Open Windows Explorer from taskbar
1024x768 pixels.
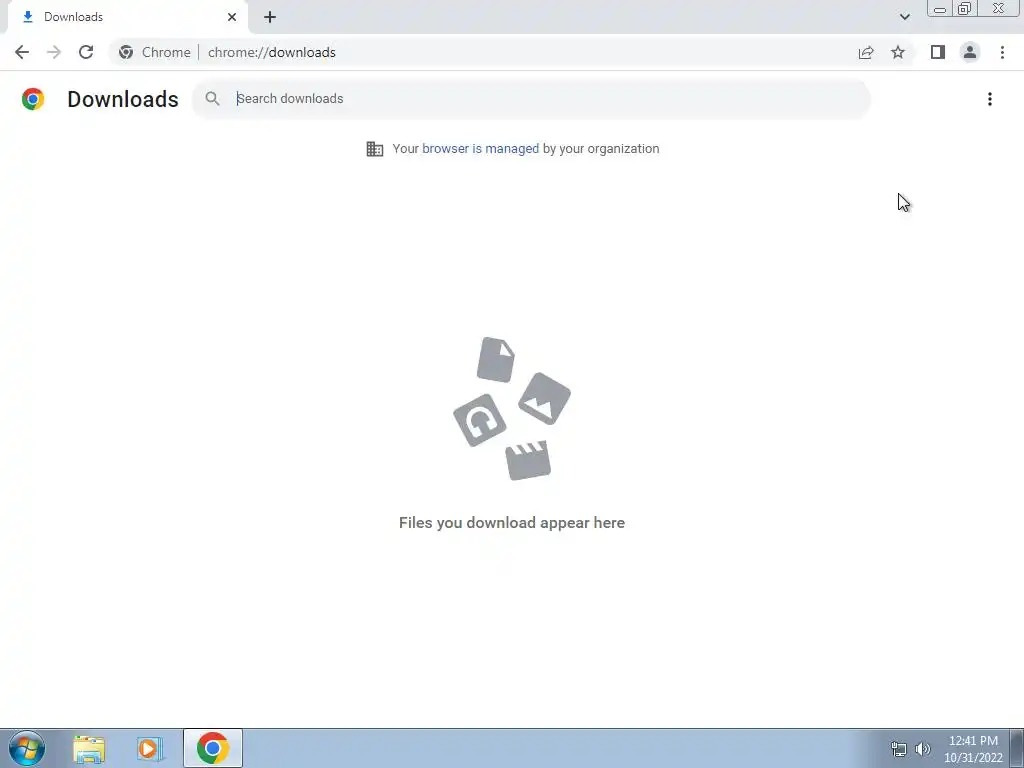(89, 749)
